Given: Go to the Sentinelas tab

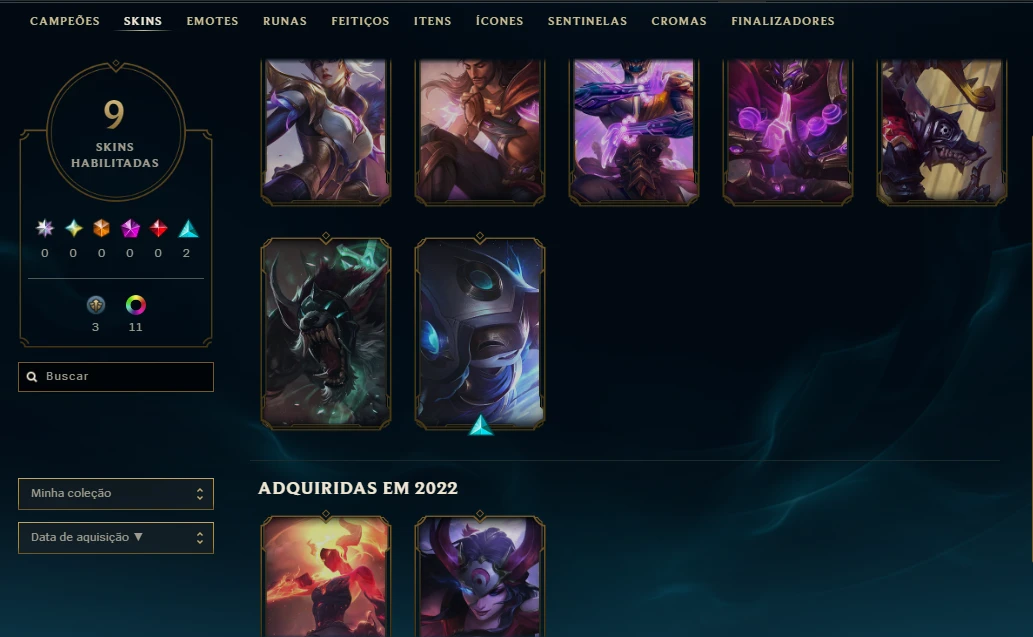Looking at the screenshot, I should [x=587, y=21].
